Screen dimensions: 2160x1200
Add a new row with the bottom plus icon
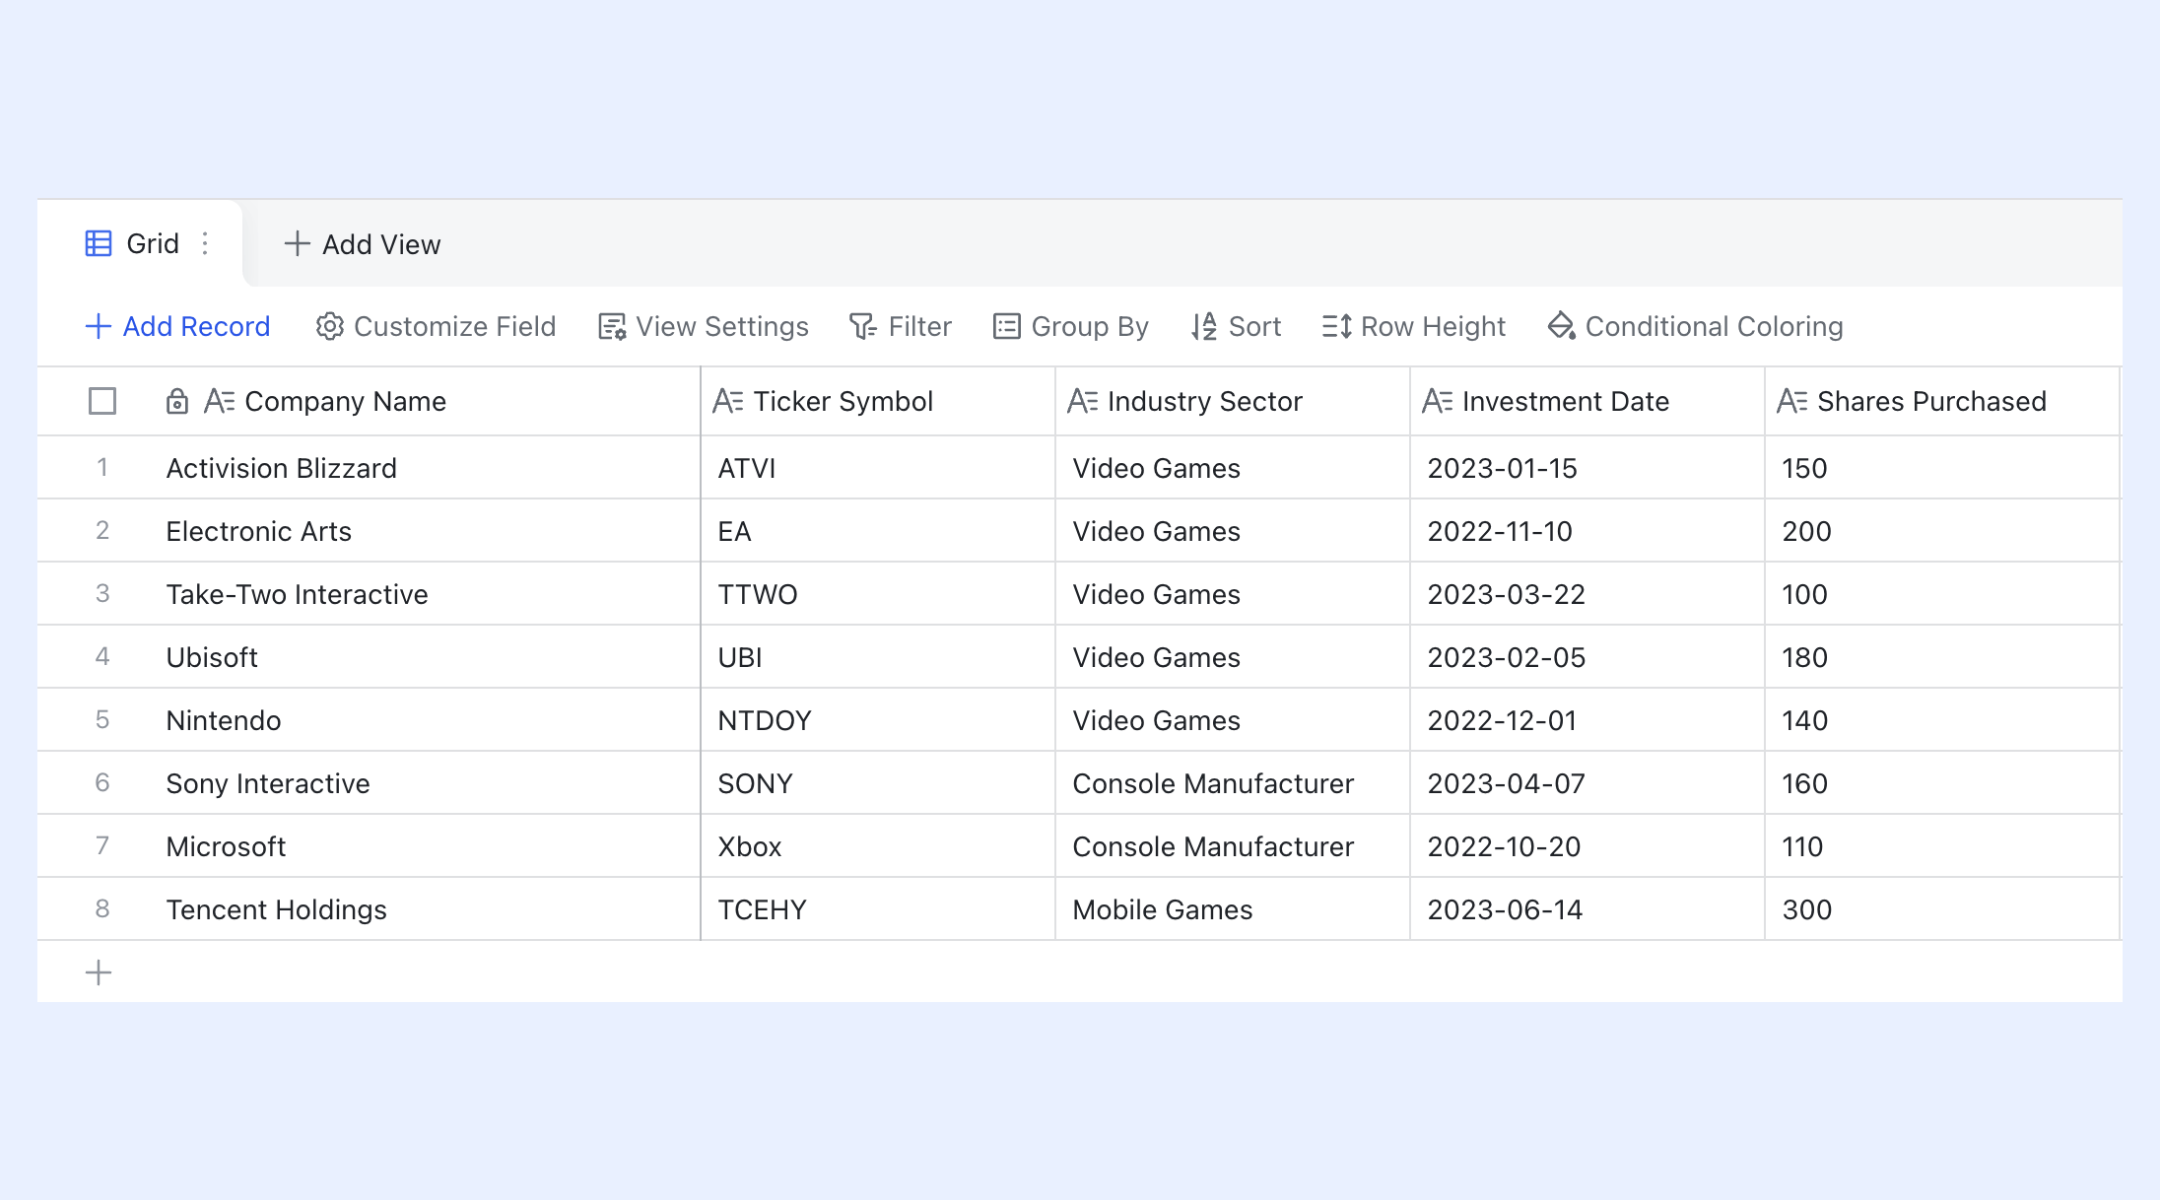click(98, 973)
